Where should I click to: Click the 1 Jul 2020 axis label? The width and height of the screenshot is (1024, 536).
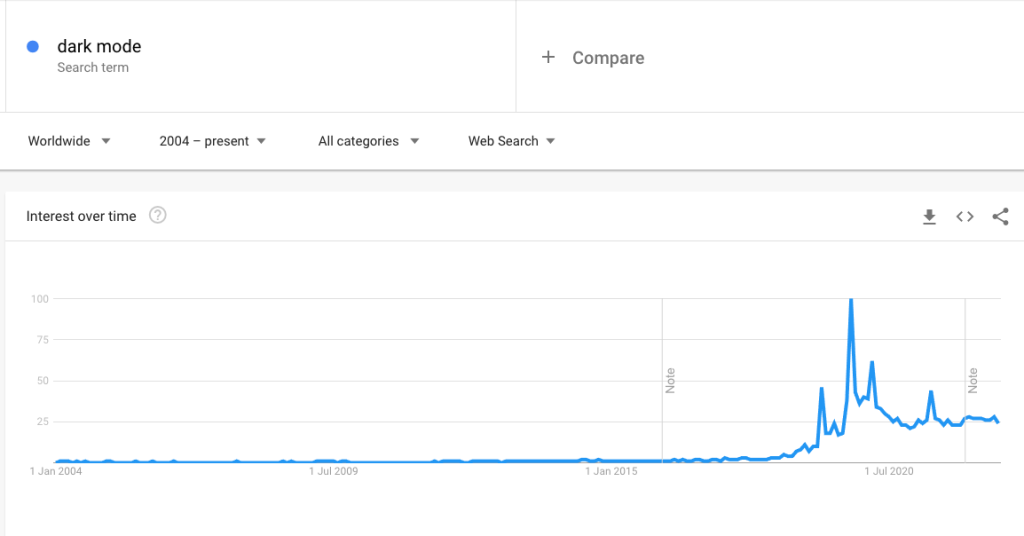pos(889,470)
